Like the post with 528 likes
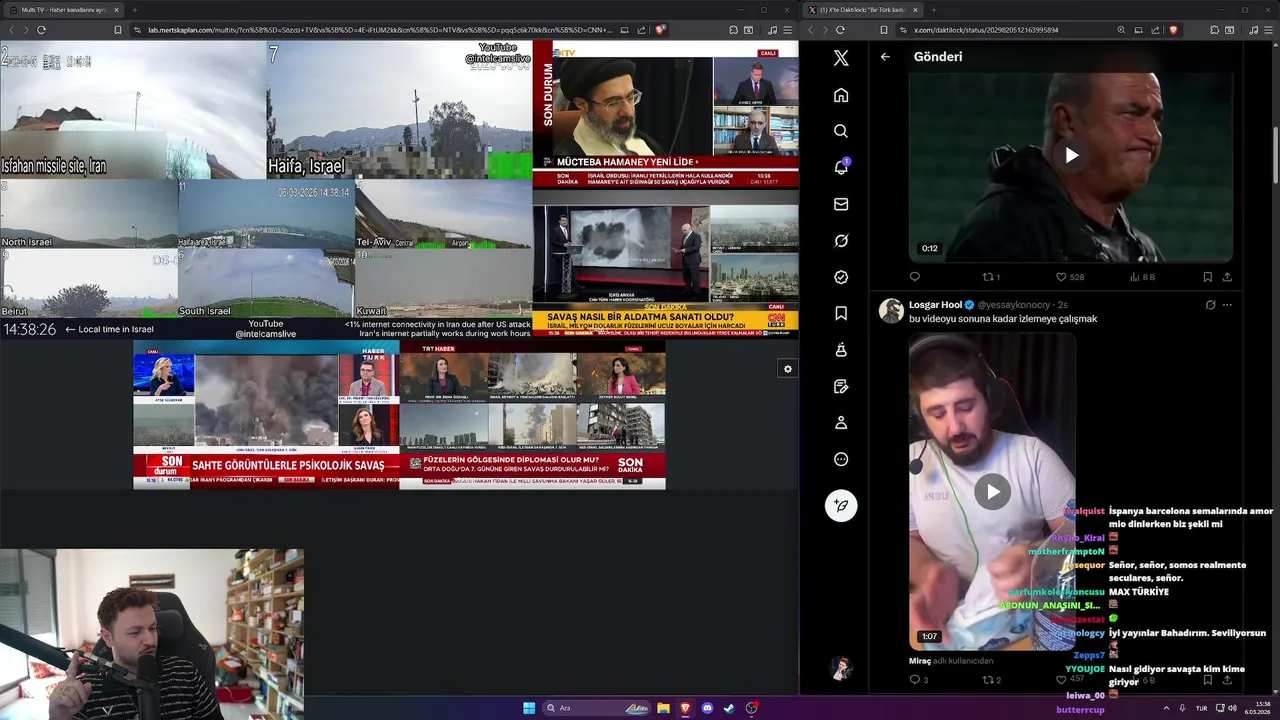The image size is (1280, 720). (1070, 277)
